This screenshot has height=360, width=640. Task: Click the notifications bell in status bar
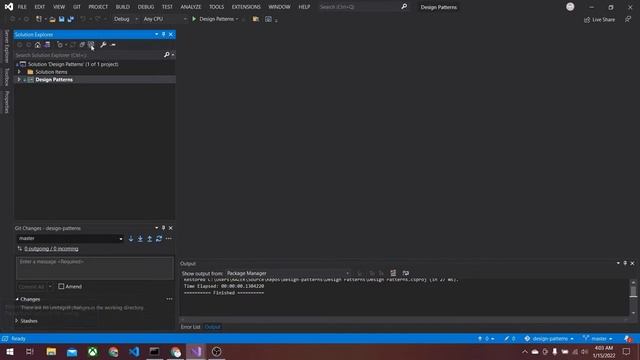coord(628,339)
